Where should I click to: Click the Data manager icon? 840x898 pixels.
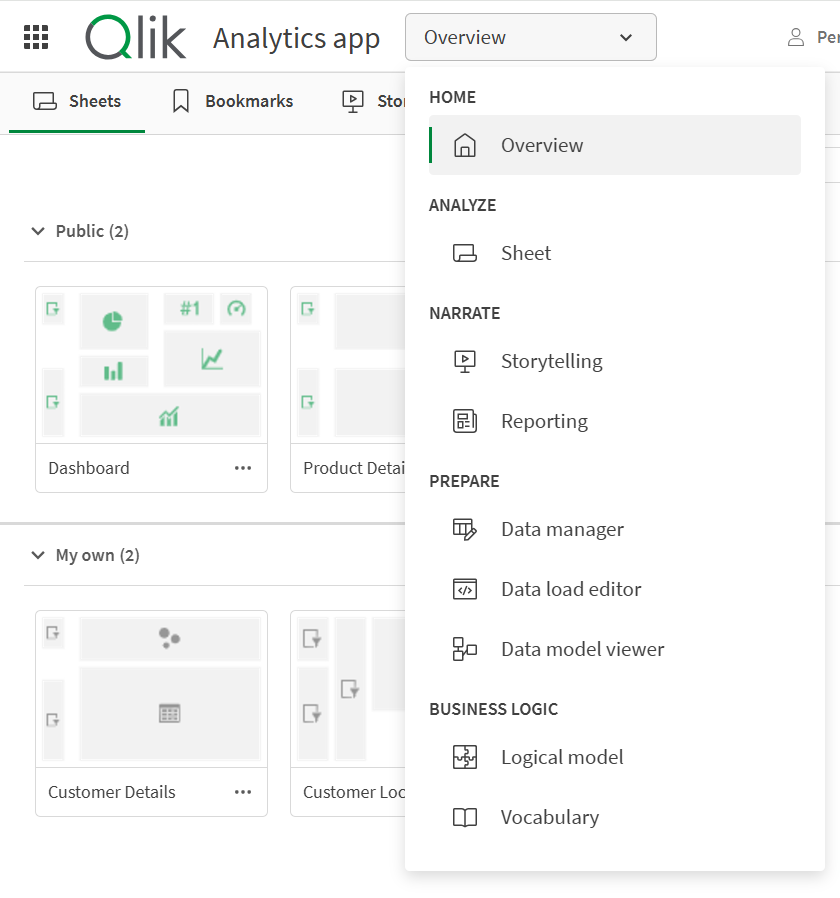pyautogui.click(x=464, y=529)
